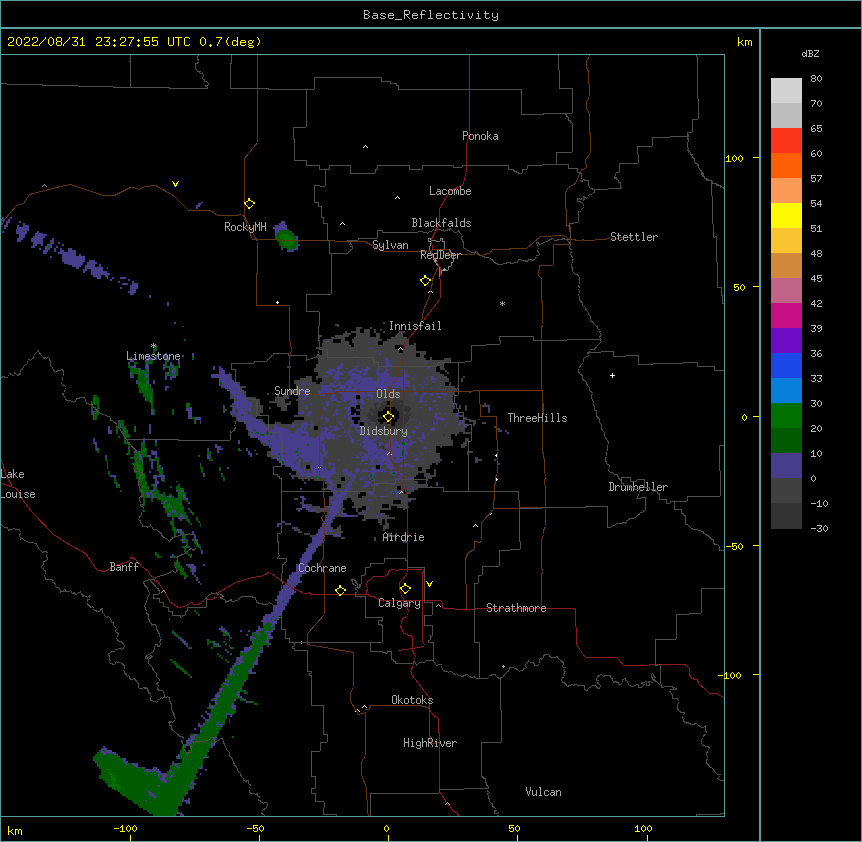Click the Calgary city label

(399, 603)
